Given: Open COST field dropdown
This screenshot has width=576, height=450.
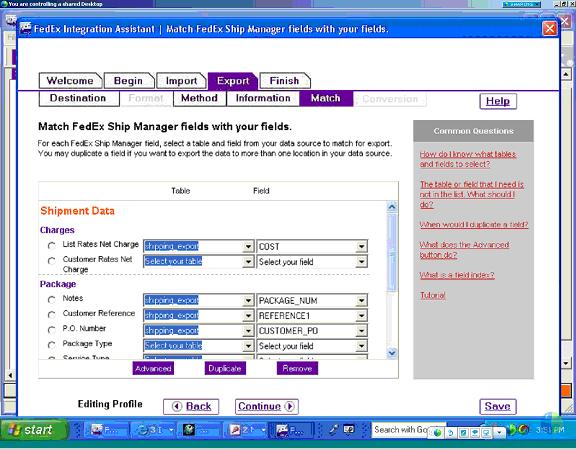Looking at the screenshot, I should point(361,246).
